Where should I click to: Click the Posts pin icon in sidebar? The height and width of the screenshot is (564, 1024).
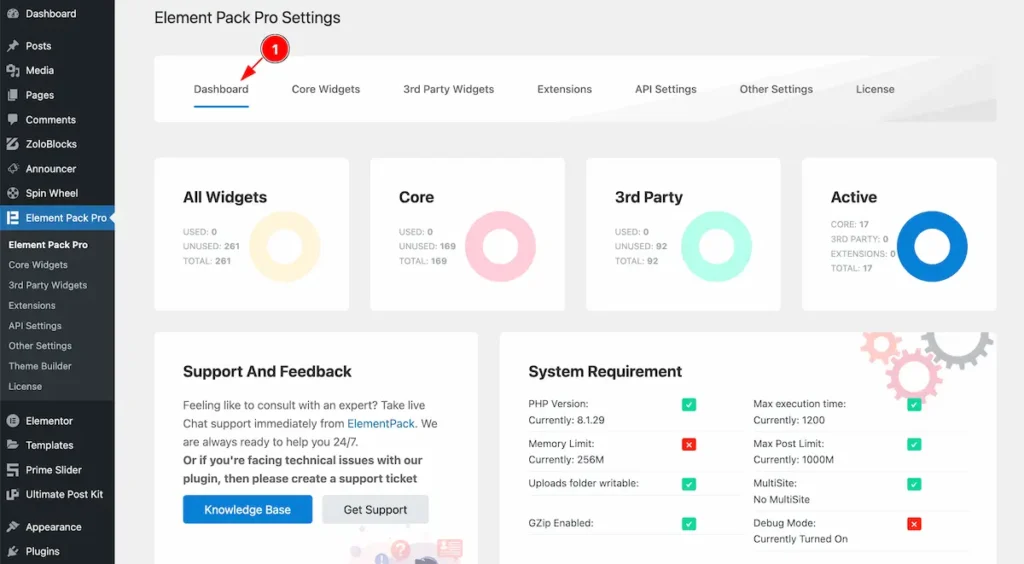13,46
